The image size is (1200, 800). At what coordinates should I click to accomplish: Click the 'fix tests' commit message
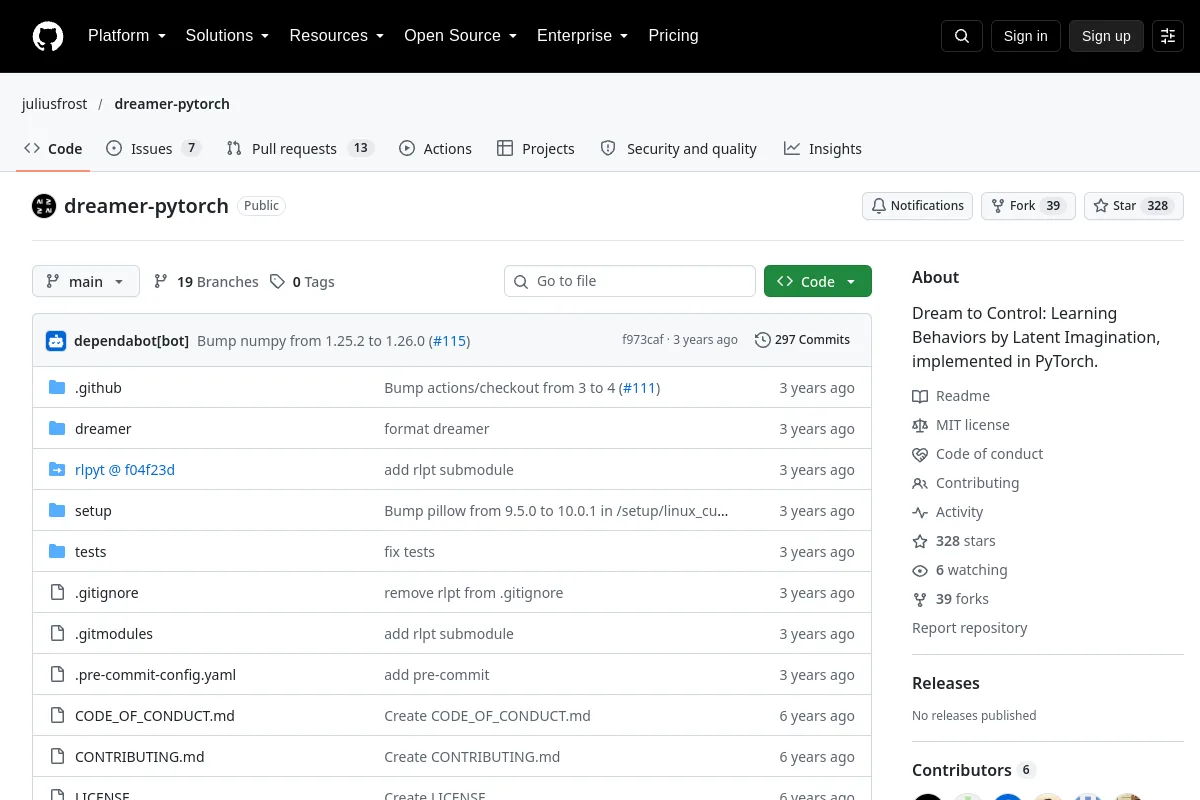tap(410, 552)
